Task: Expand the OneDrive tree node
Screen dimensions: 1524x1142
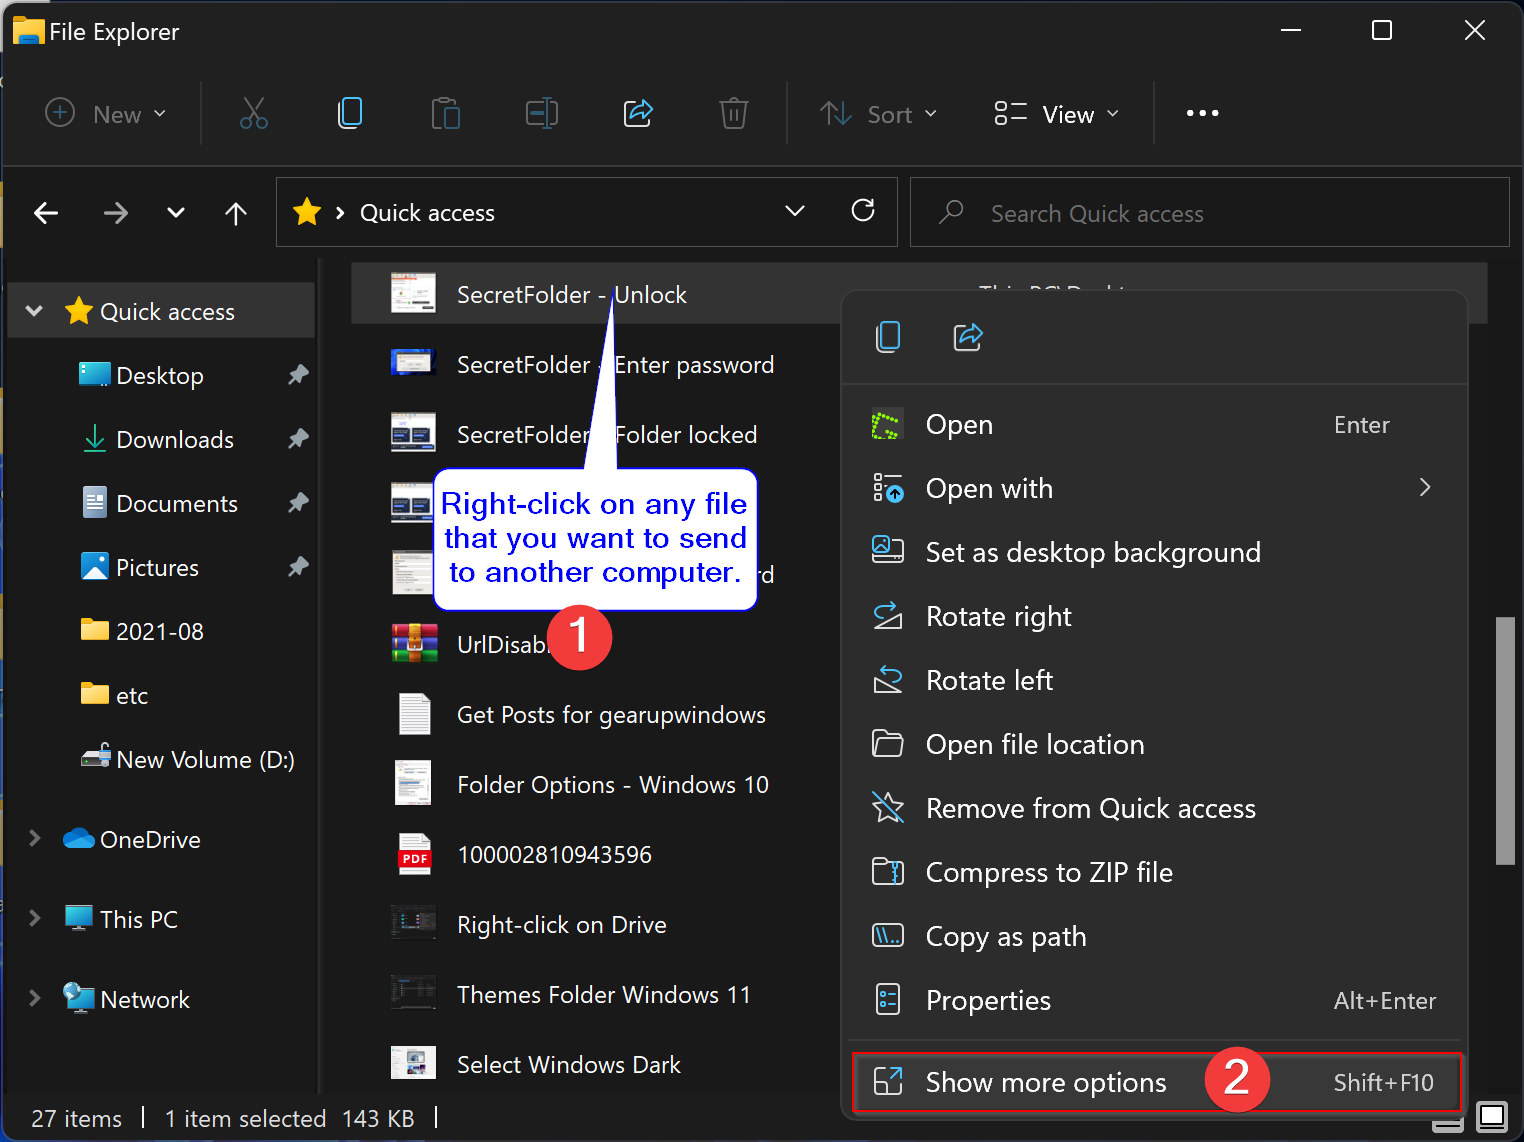Action: pos(34,838)
